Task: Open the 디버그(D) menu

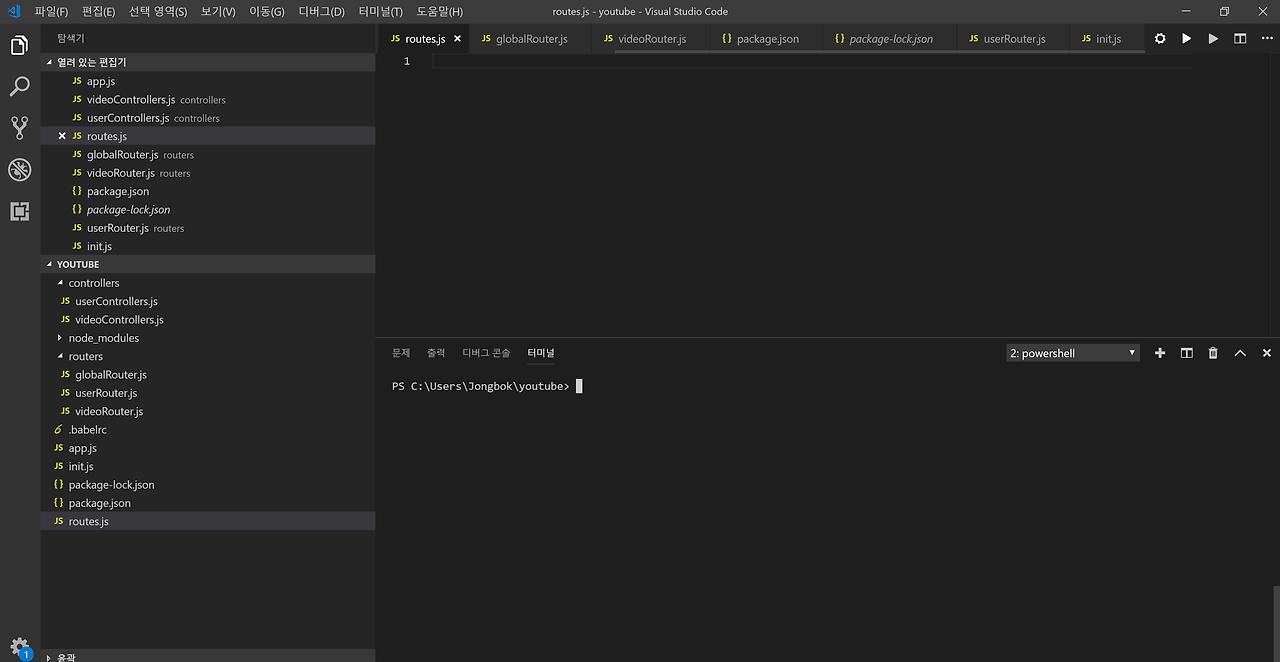Action: 322,12
